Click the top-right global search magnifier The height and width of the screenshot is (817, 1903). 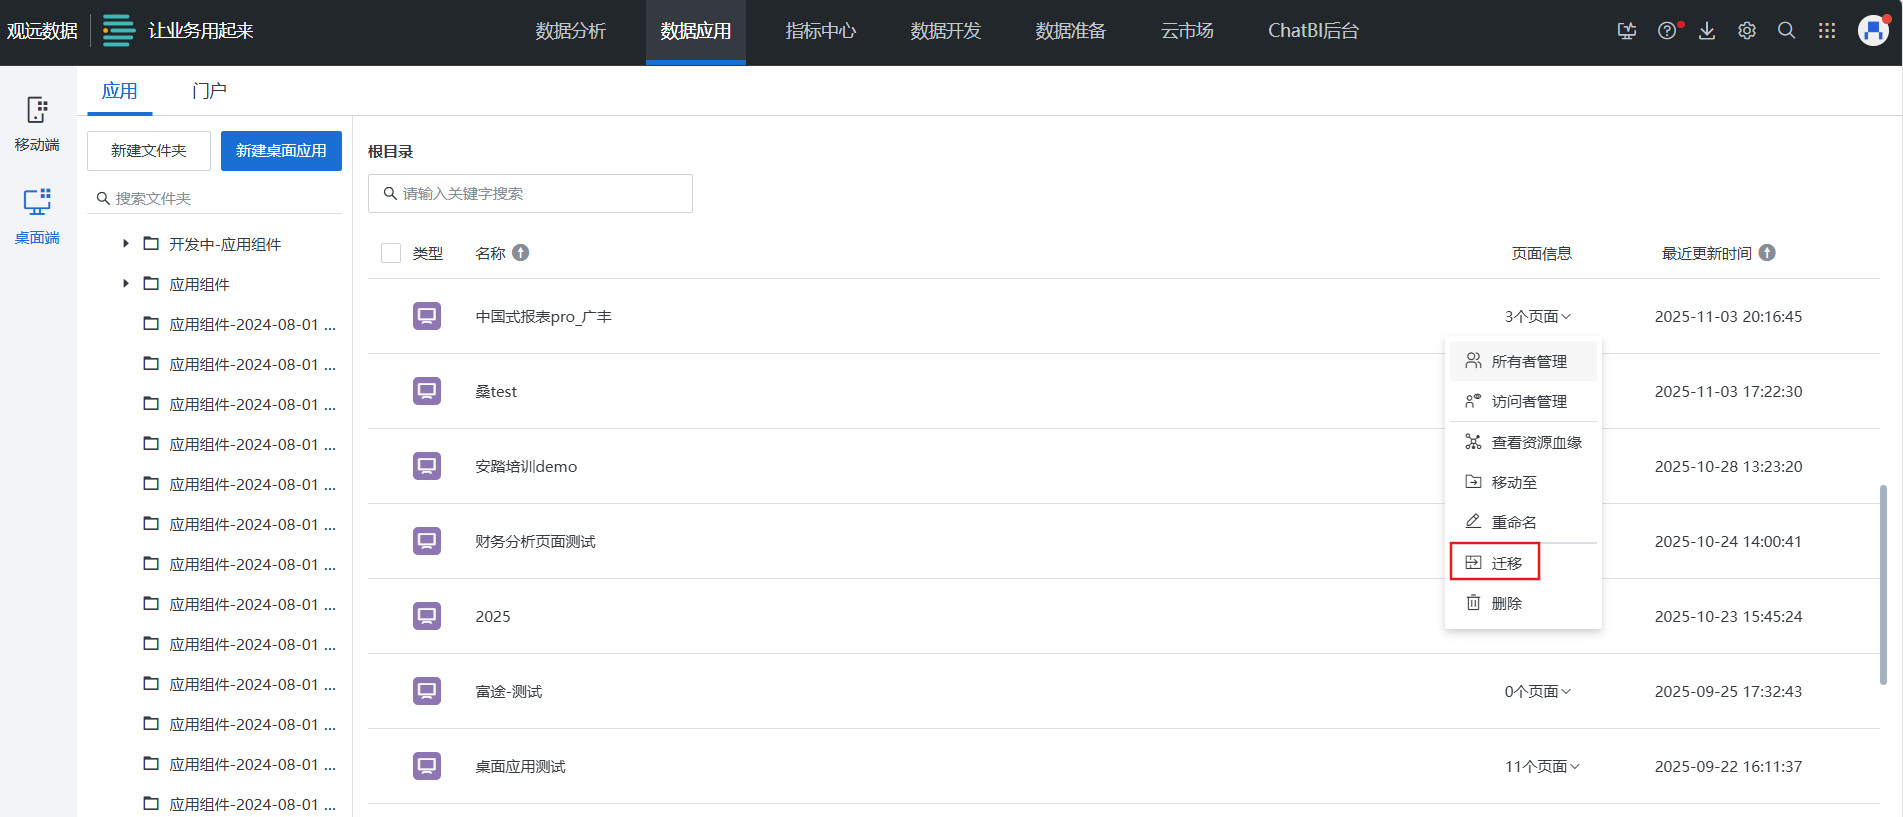pos(1786,31)
